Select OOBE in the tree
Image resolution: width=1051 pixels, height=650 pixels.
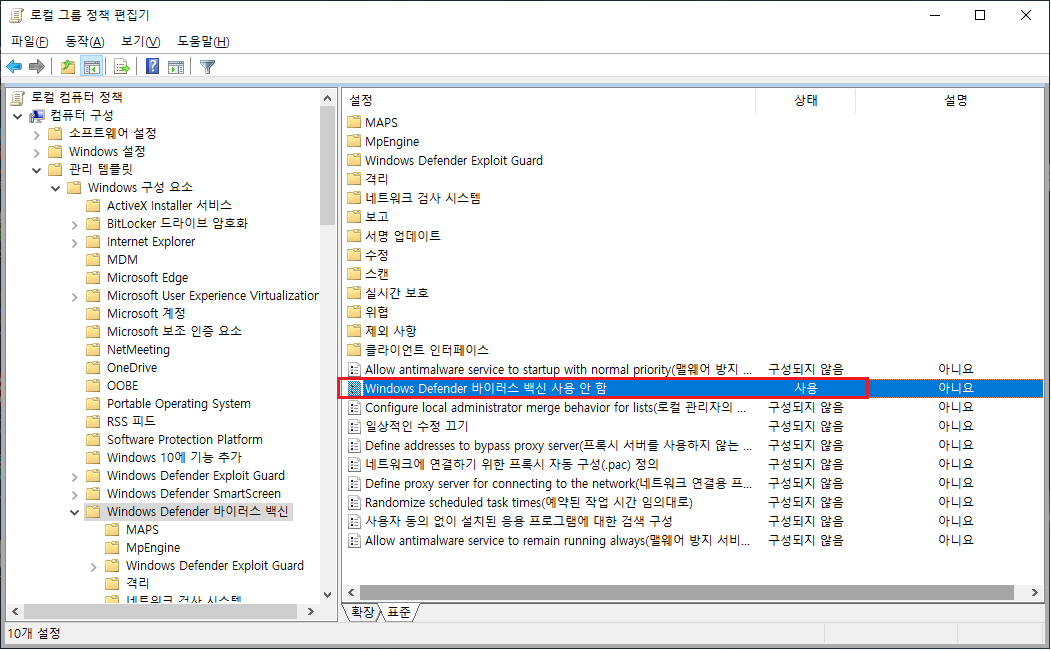[x=123, y=385]
